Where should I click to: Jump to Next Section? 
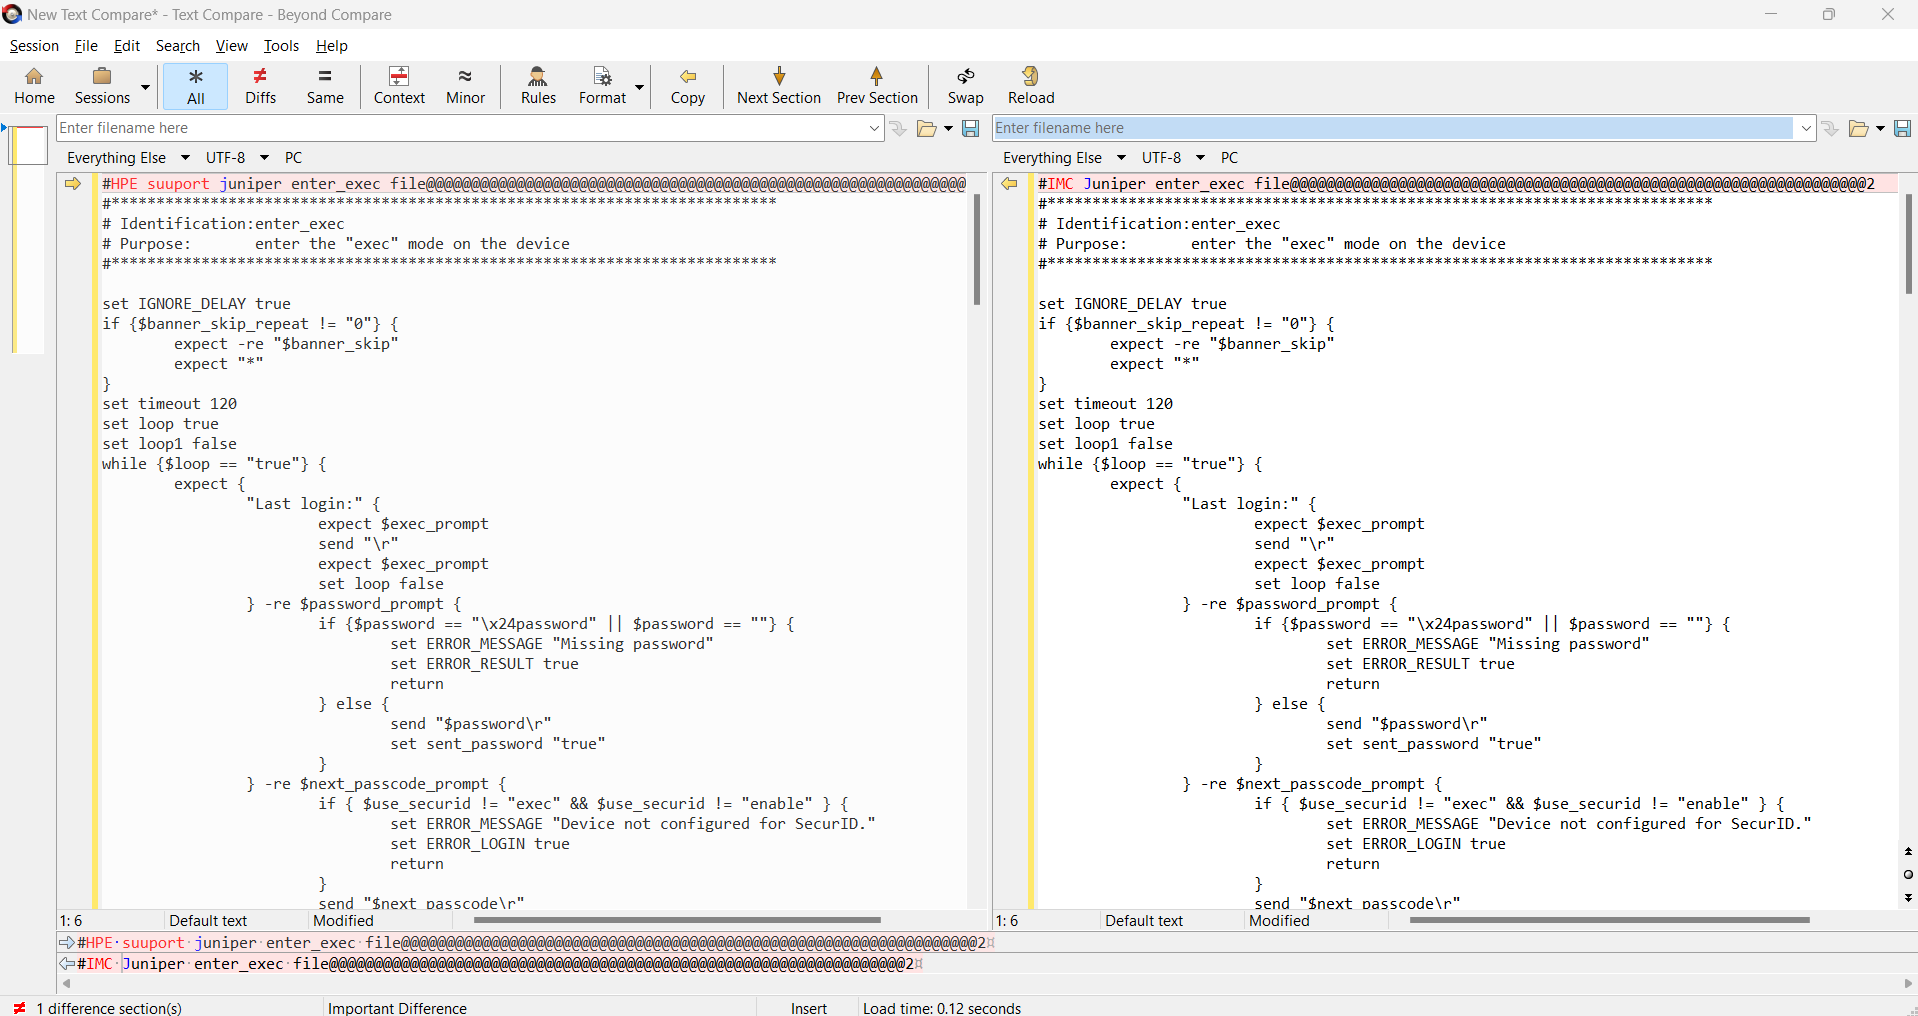tap(778, 86)
